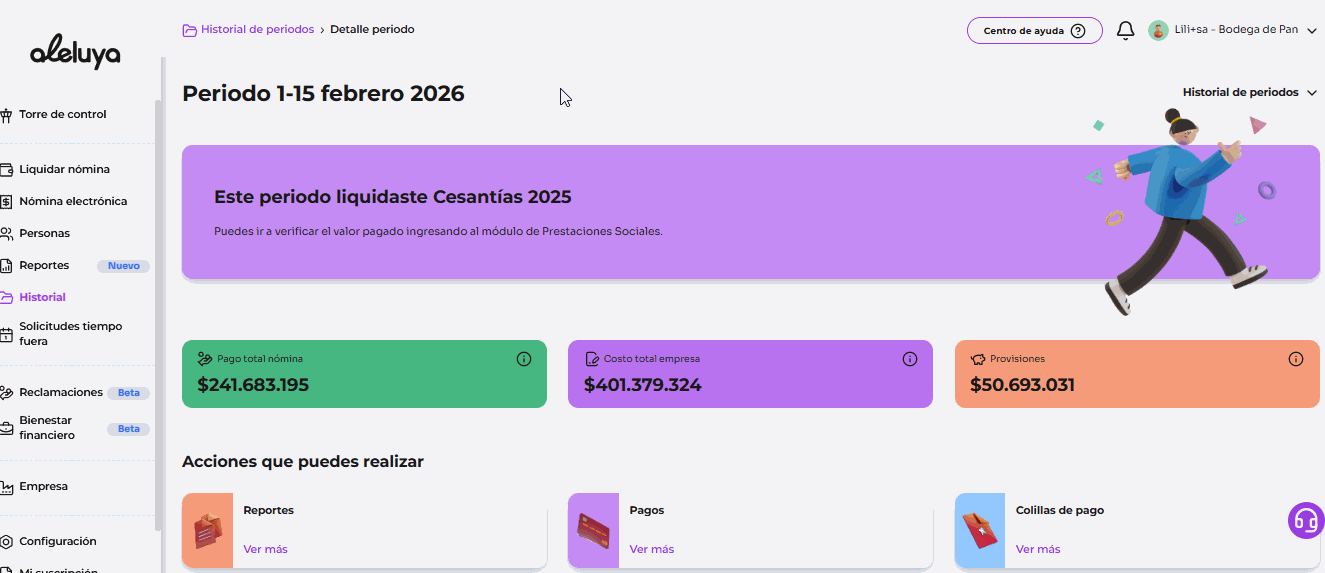The width and height of the screenshot is (1325, 573).
Task: Open Torre de control in sidebar
Action: click(x=62, y=114)
